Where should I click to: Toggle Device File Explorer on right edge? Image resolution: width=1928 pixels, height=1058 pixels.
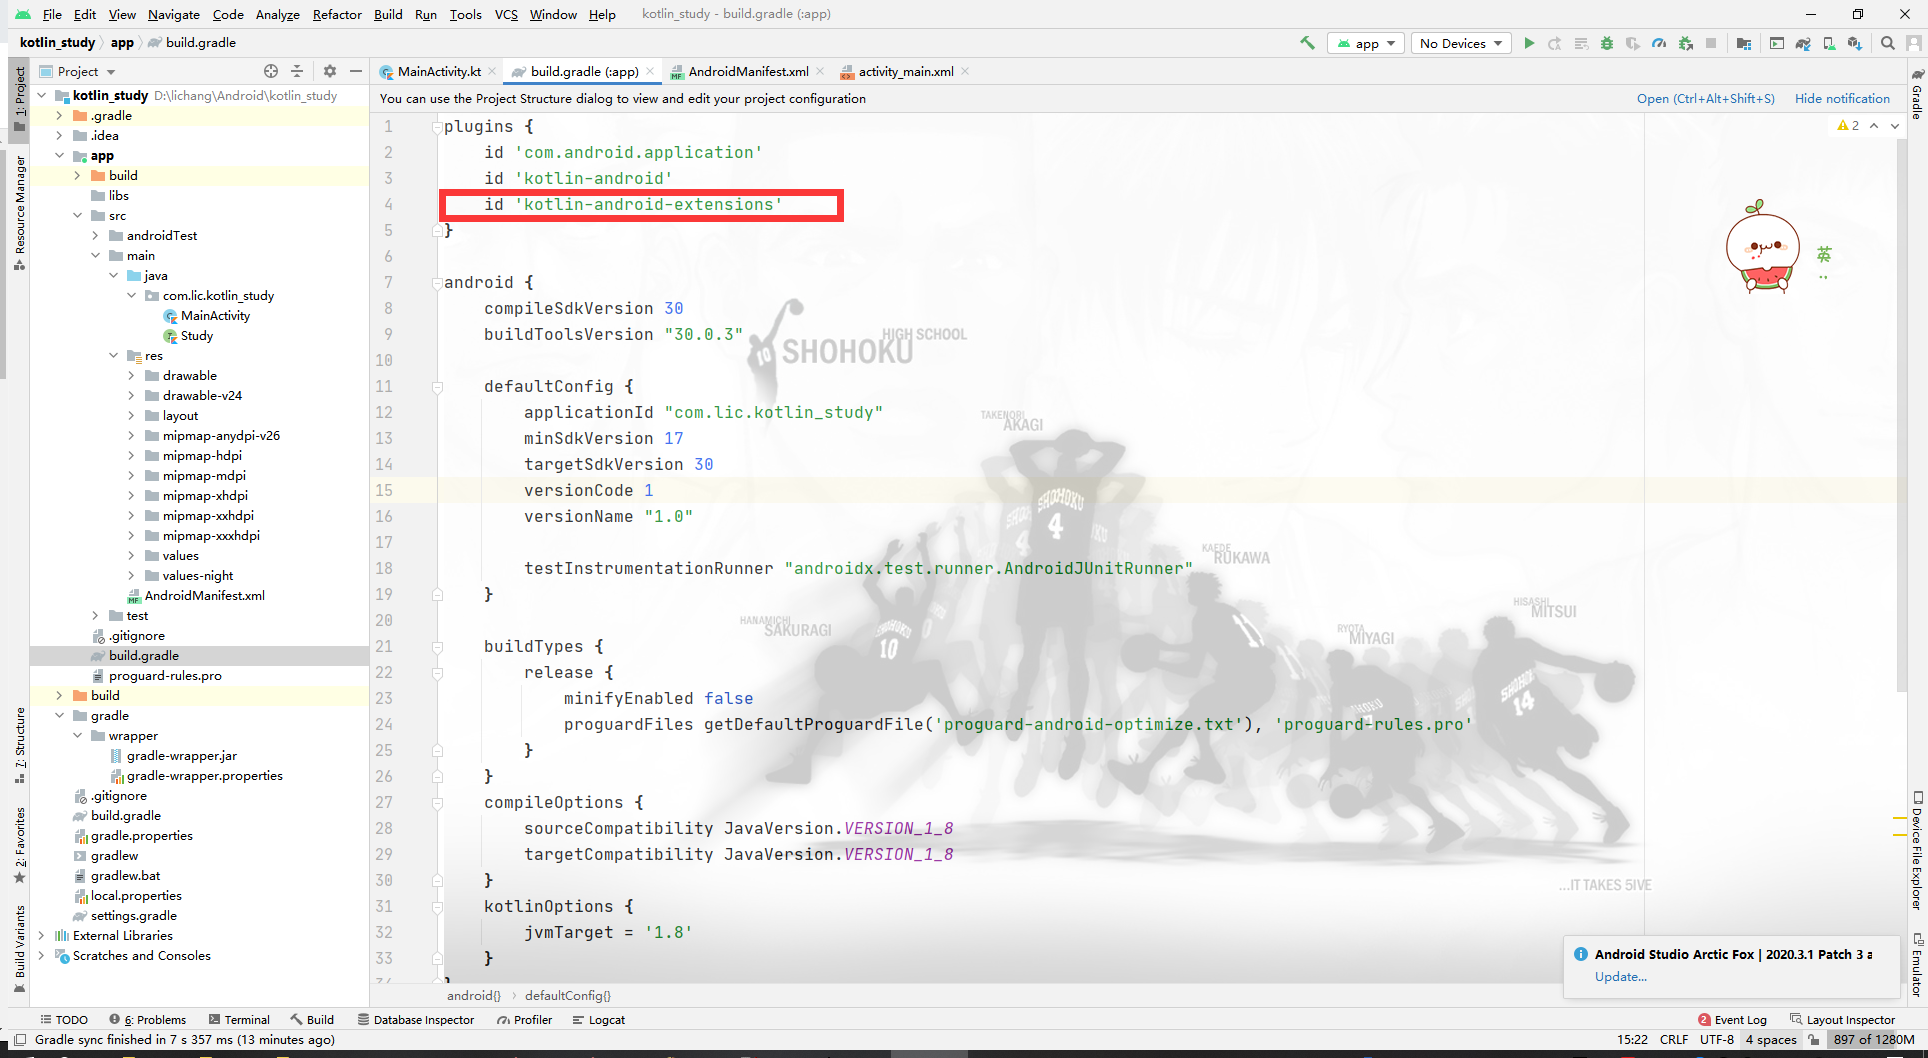tap(1917, 850)
